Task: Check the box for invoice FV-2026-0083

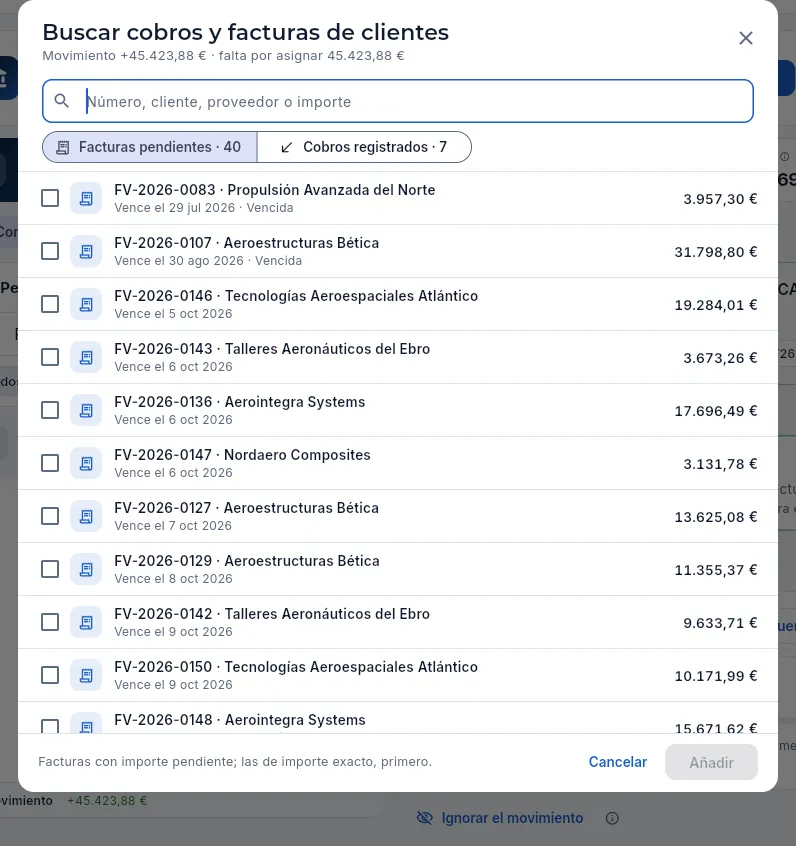Action: point(50,198)
